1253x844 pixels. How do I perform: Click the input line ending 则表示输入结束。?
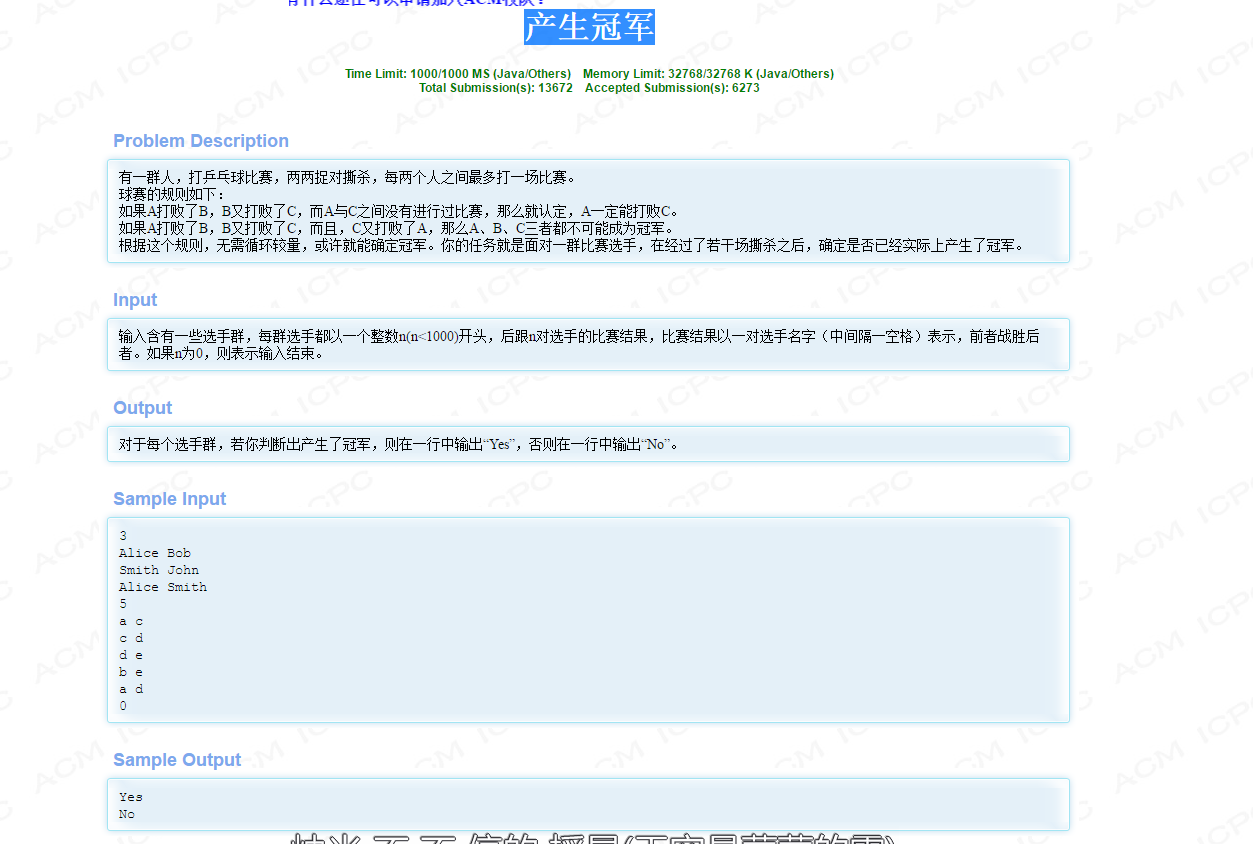click(221, 354)
